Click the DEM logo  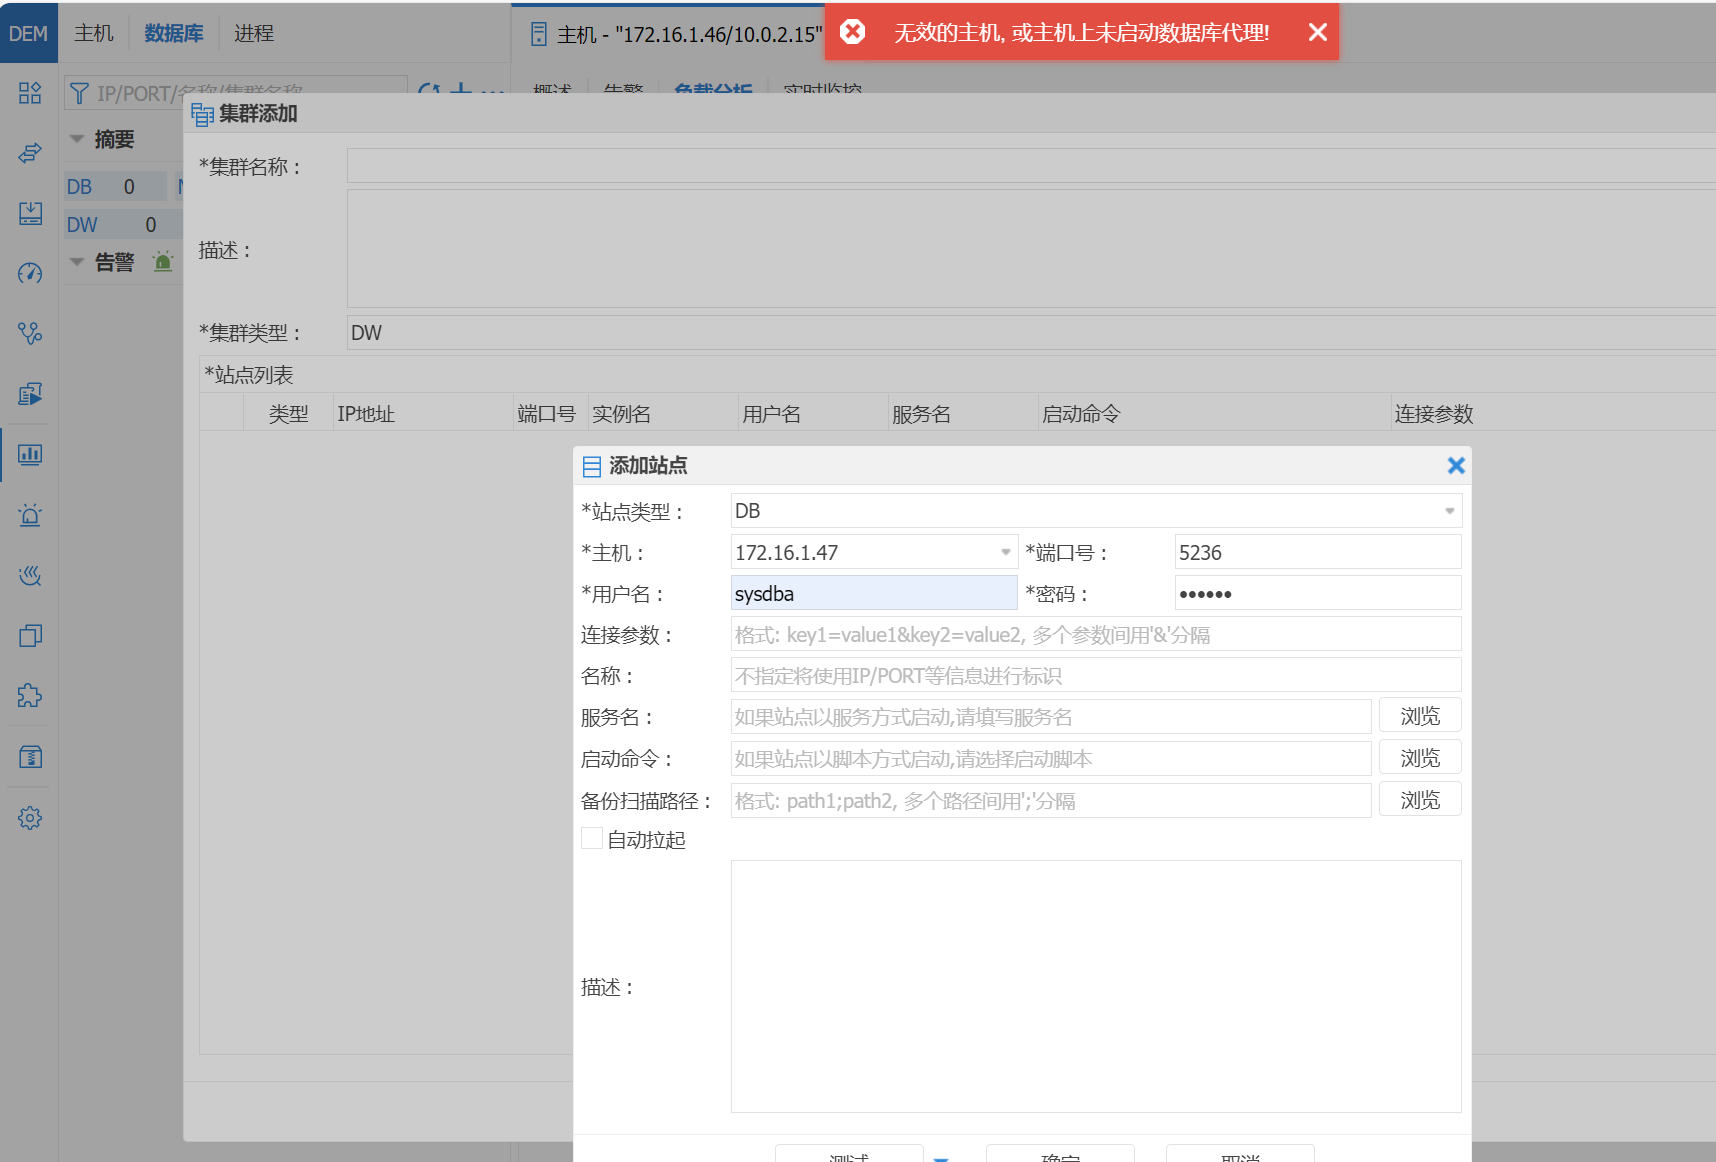click(28, 33)
